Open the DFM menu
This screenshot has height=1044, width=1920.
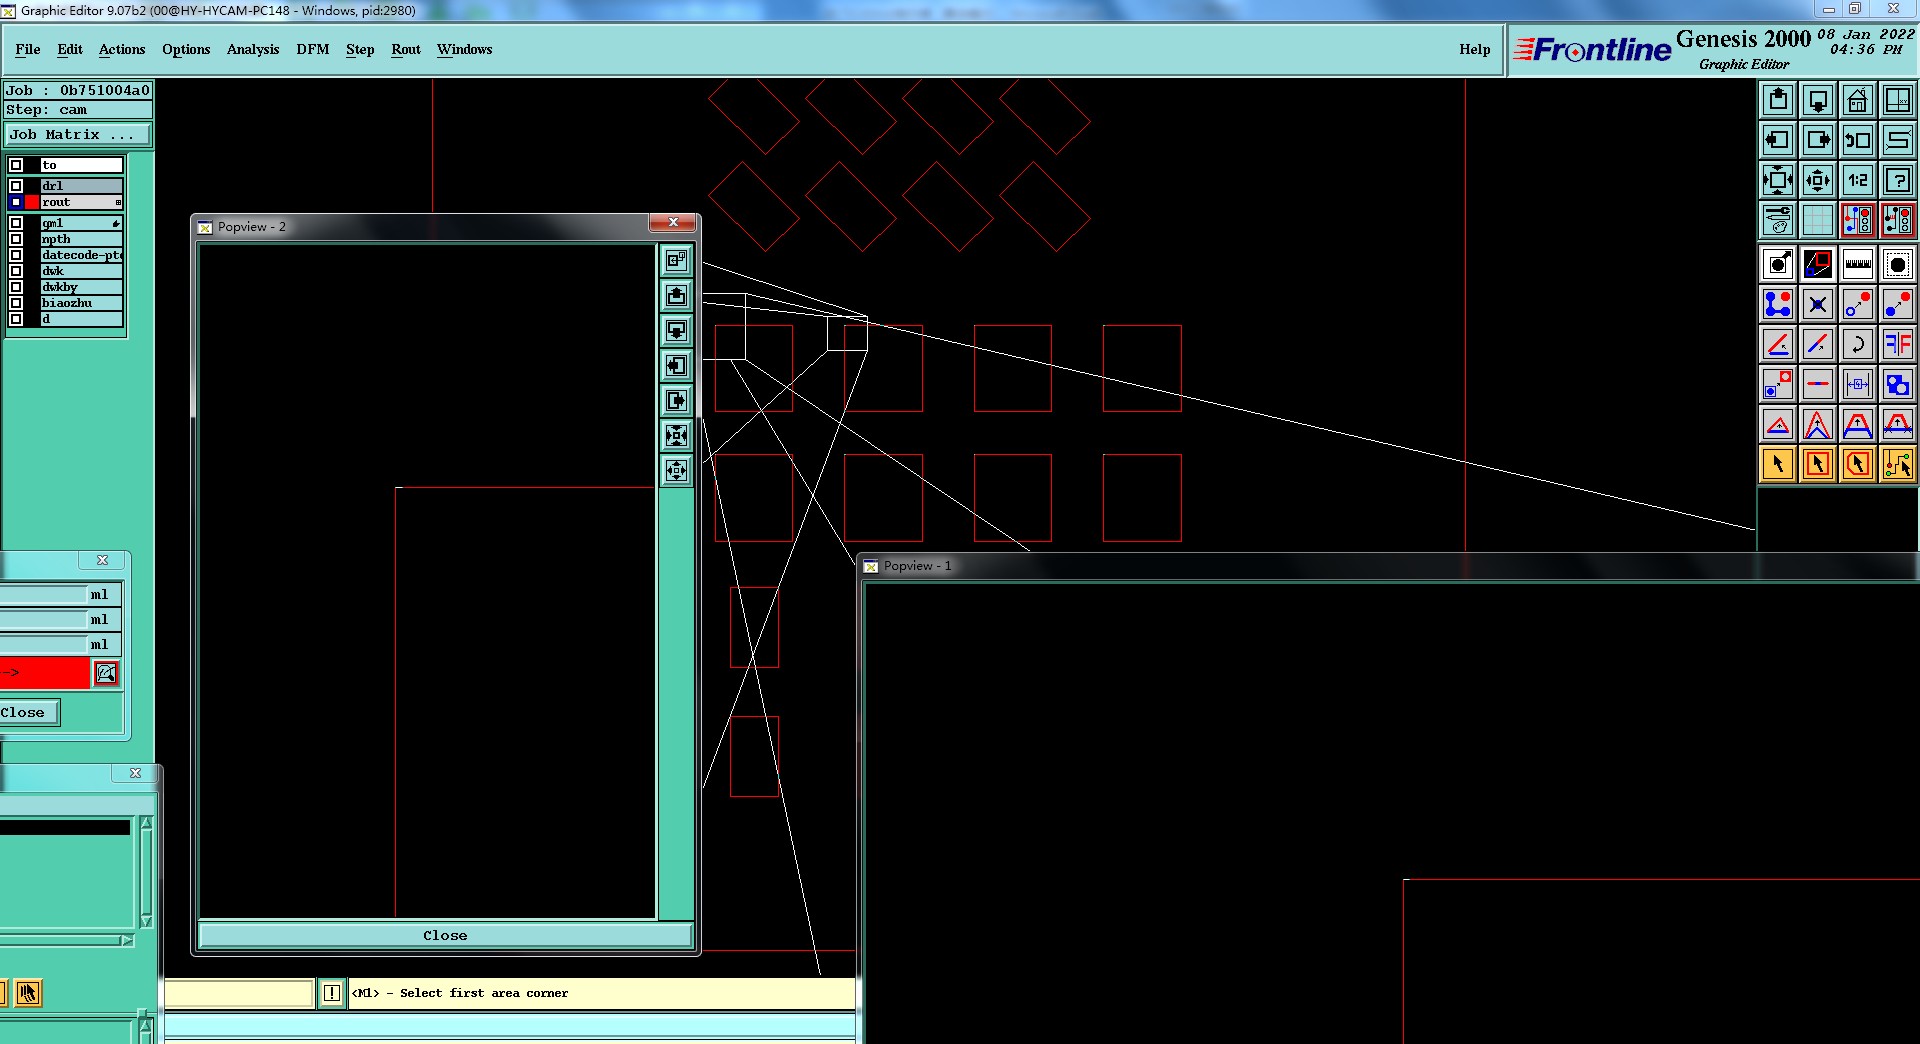tap(313, 49)
